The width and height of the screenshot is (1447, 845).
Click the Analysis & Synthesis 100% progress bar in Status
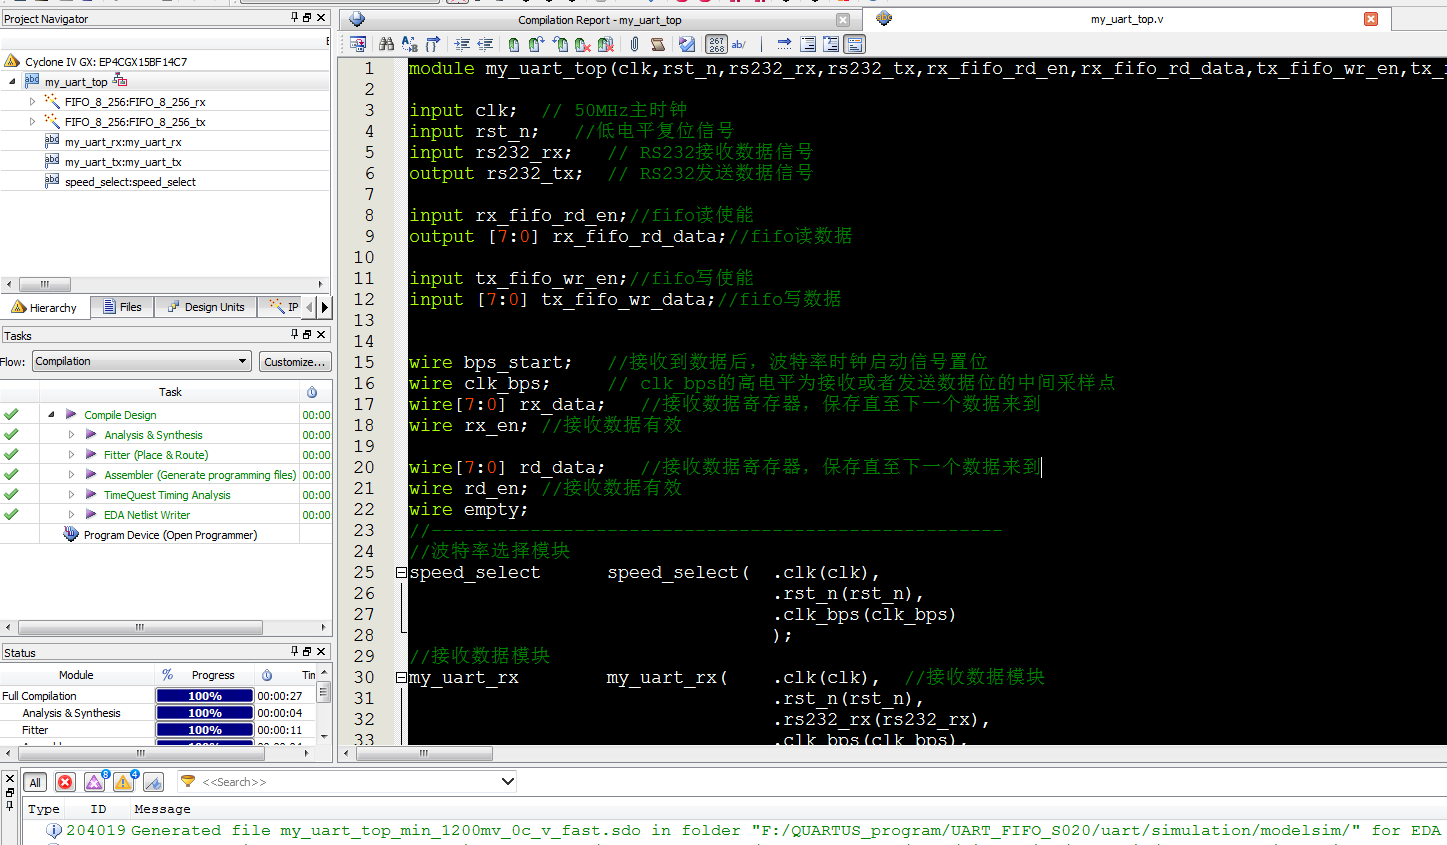(x=205, y=713)
